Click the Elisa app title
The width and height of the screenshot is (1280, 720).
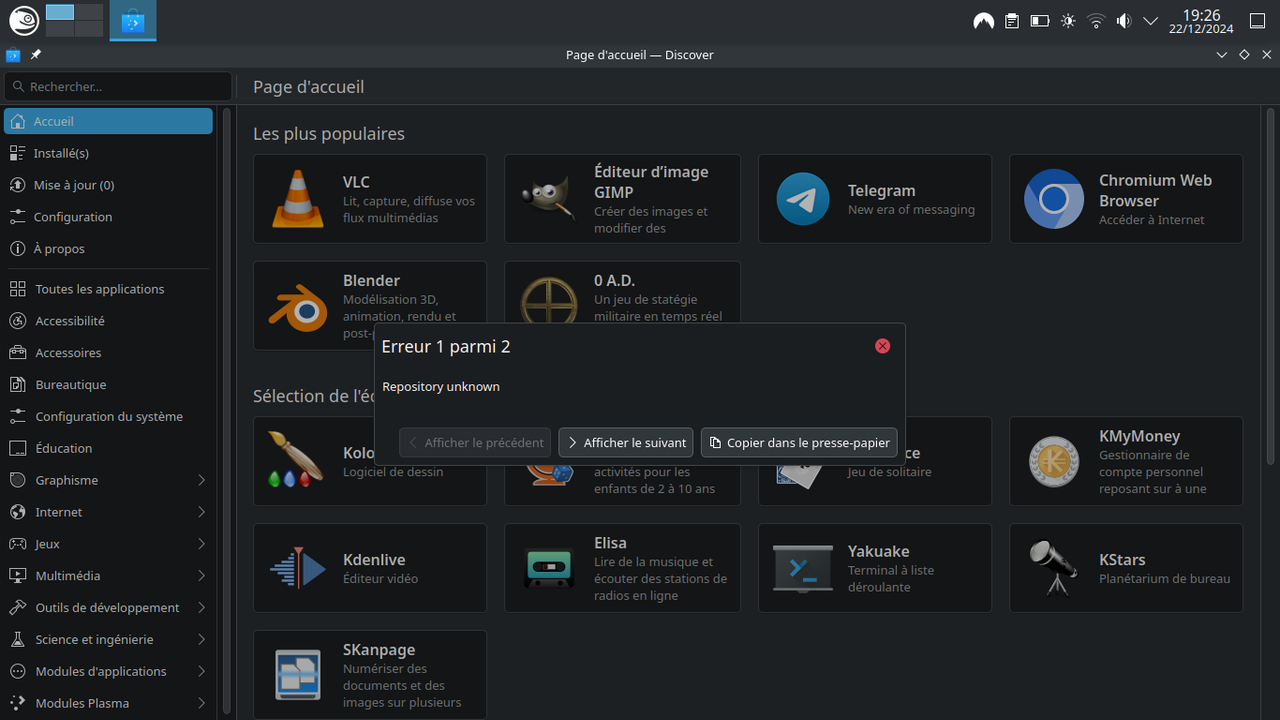coord(610,543)
